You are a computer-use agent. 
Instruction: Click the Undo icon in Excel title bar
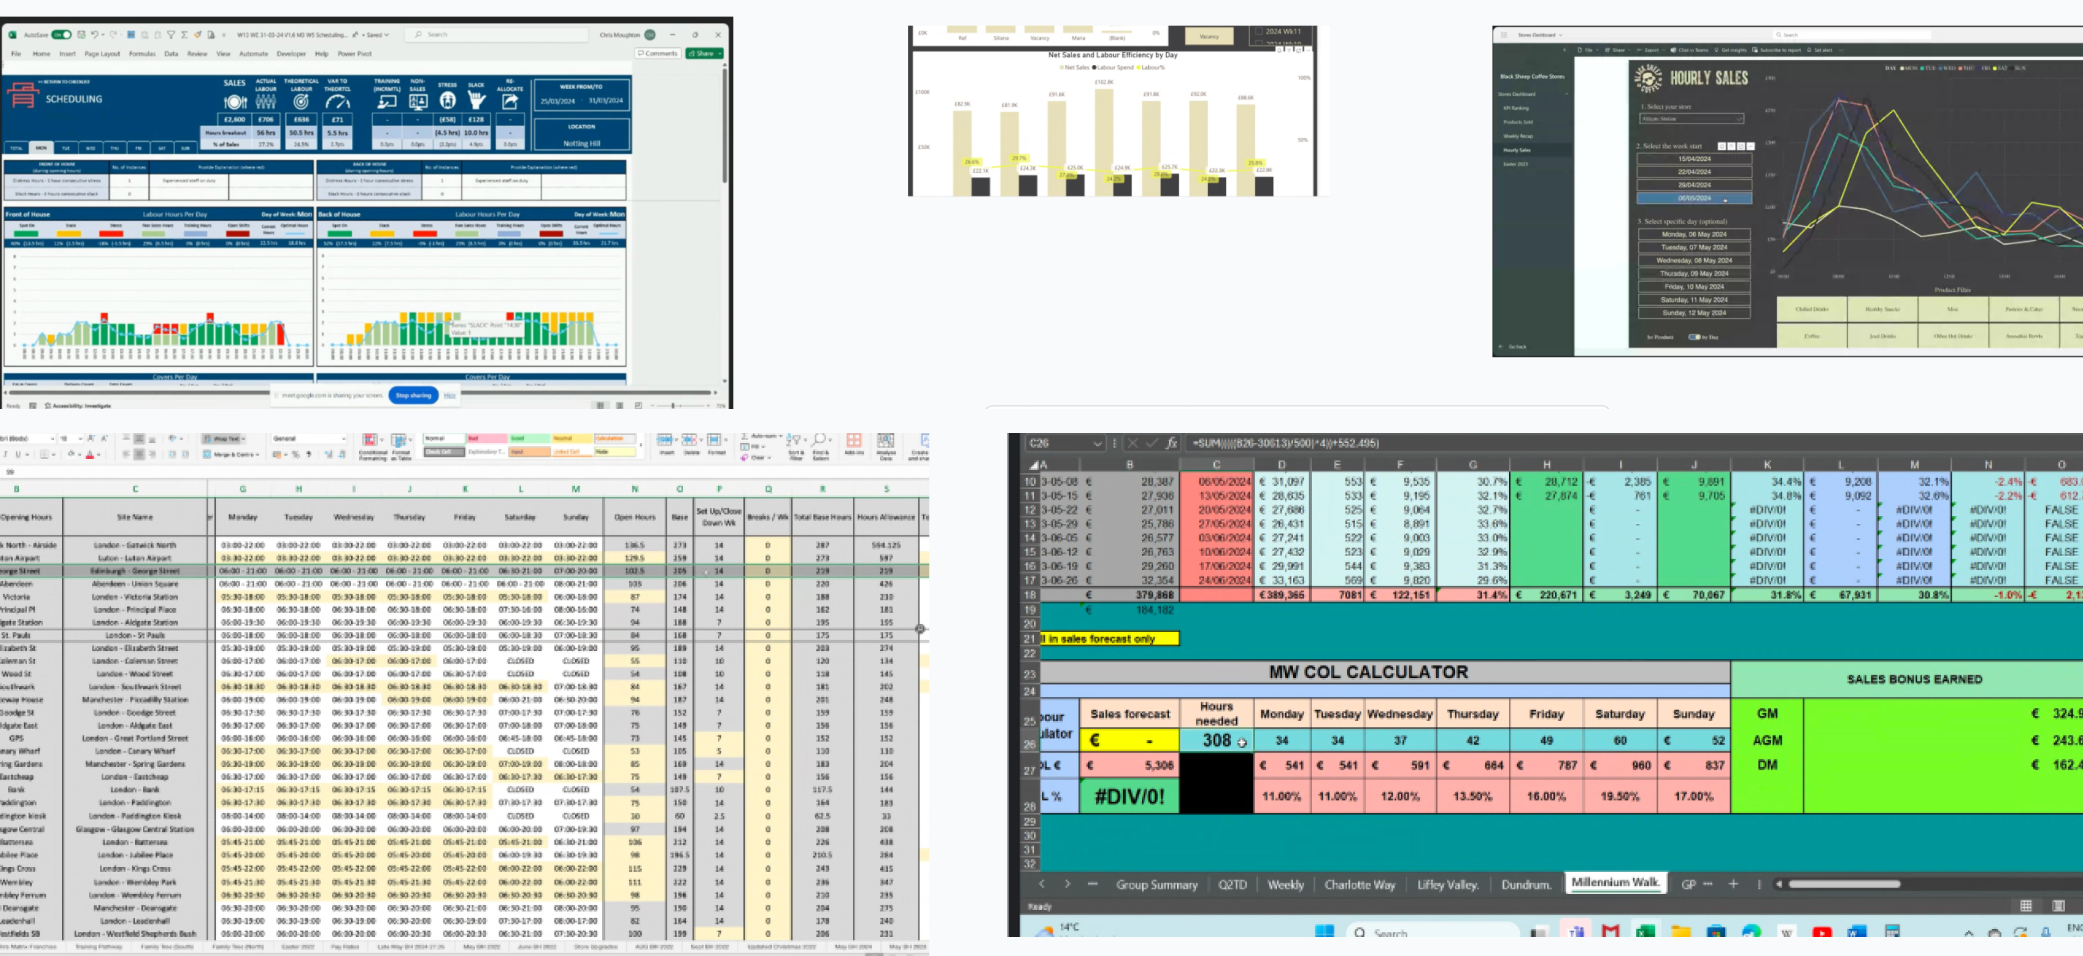(x=94, y=35)
